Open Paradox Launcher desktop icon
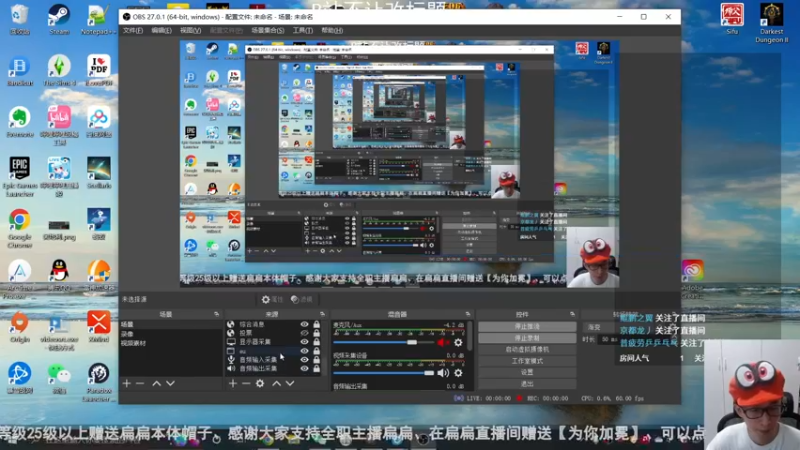 click(98, 382)
